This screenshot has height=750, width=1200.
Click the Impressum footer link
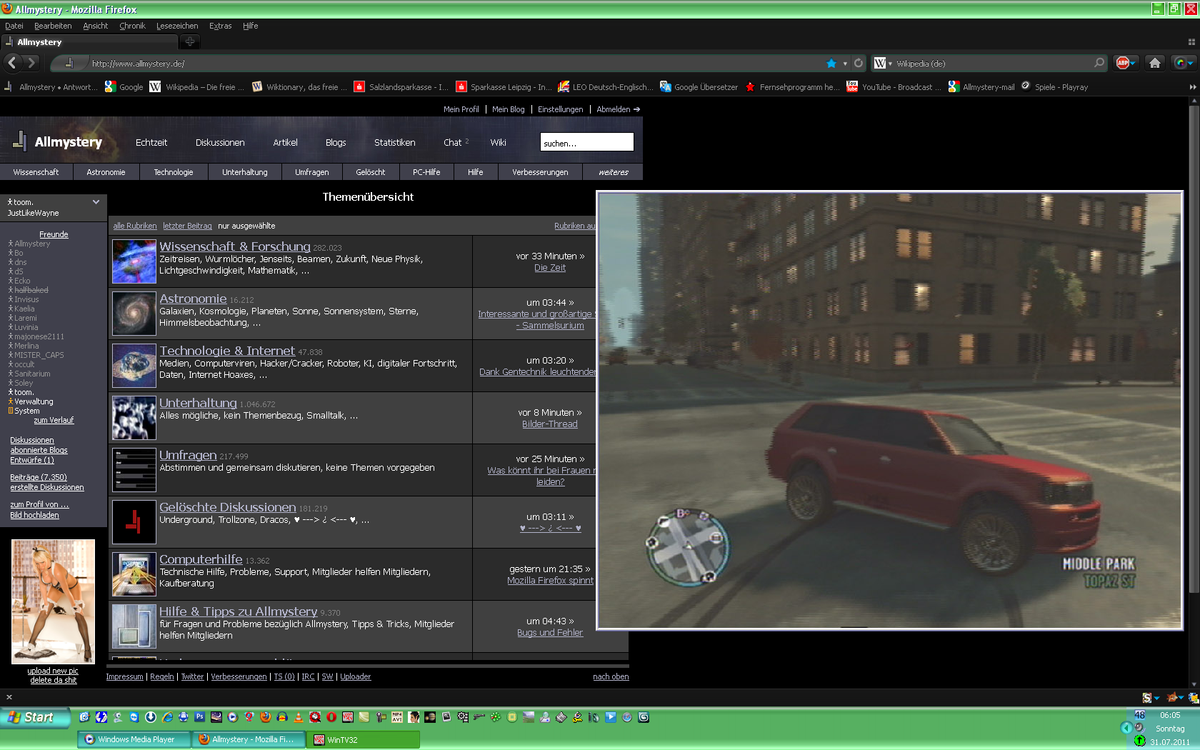tap(125, 677)
